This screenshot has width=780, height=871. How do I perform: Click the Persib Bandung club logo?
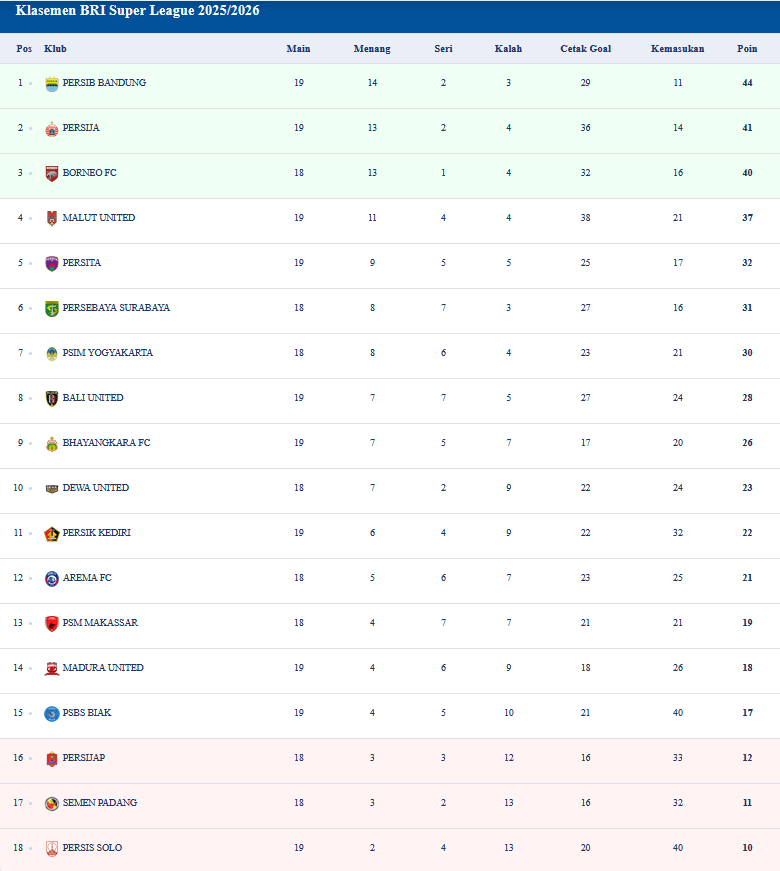52,84
